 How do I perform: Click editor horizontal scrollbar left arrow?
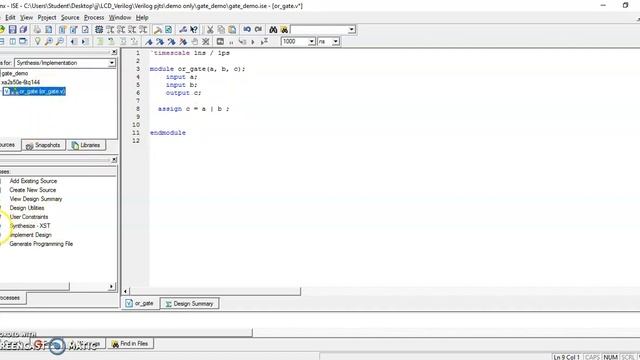(126, 291)
